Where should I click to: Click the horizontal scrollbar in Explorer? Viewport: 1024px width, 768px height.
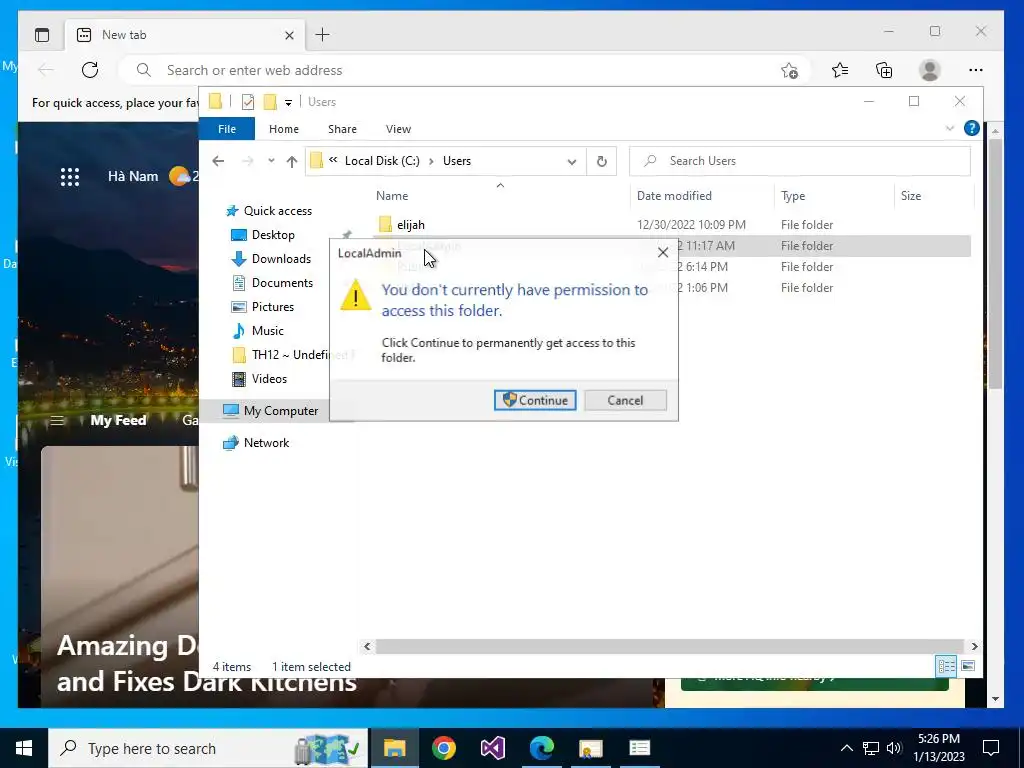point(669,647)
